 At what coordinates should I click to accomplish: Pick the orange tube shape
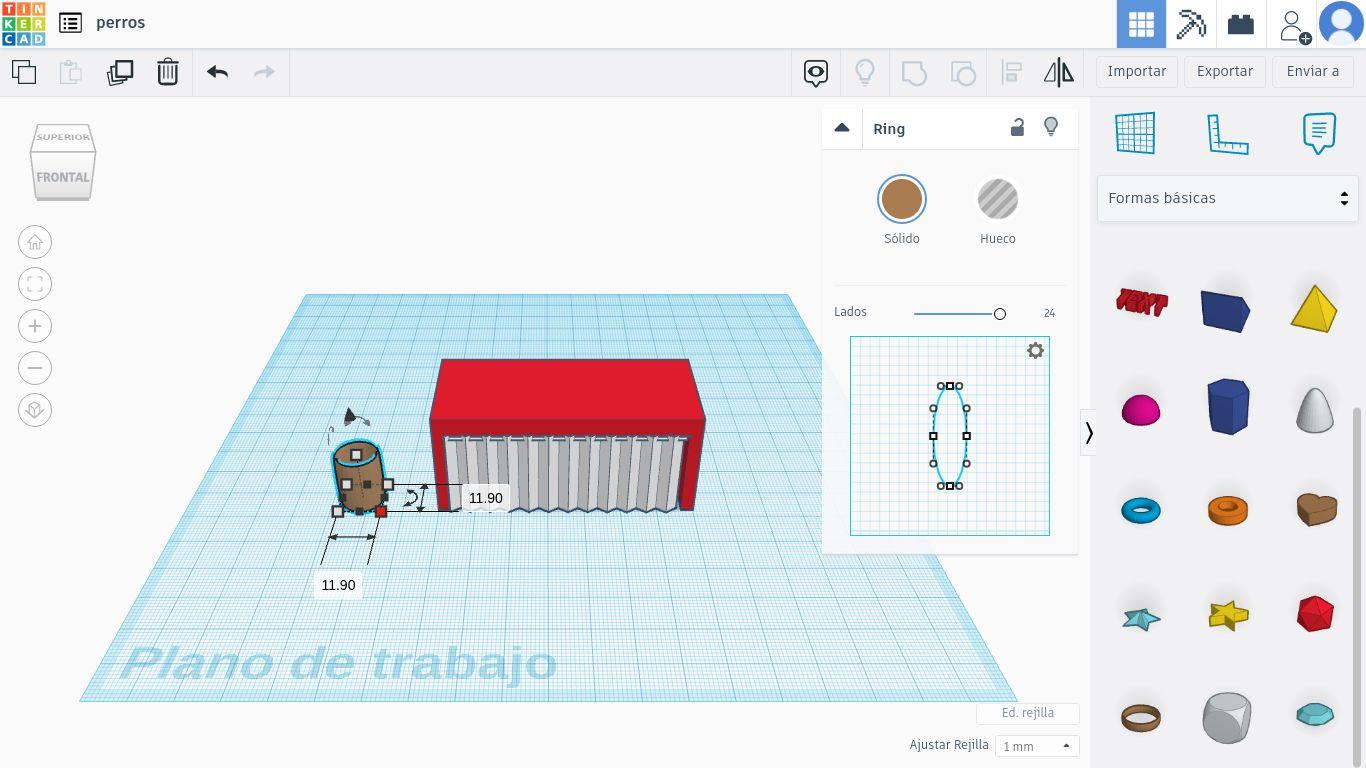pos(1228,510)
